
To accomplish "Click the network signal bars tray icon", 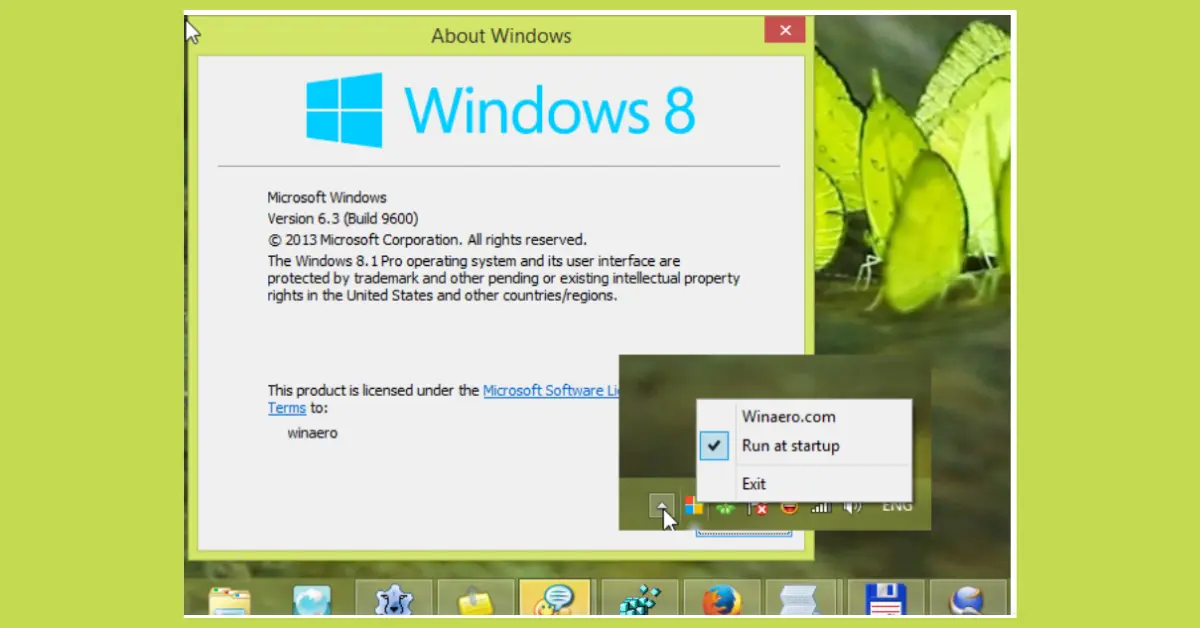I will pyautogui.click(x=820, y=507).
